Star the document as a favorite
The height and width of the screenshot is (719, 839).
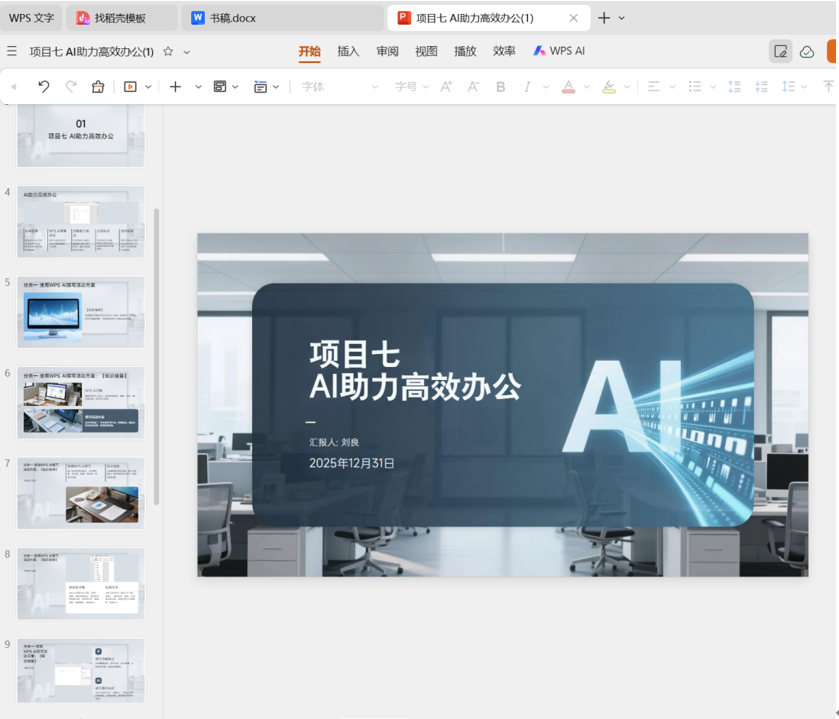(168, 51)
